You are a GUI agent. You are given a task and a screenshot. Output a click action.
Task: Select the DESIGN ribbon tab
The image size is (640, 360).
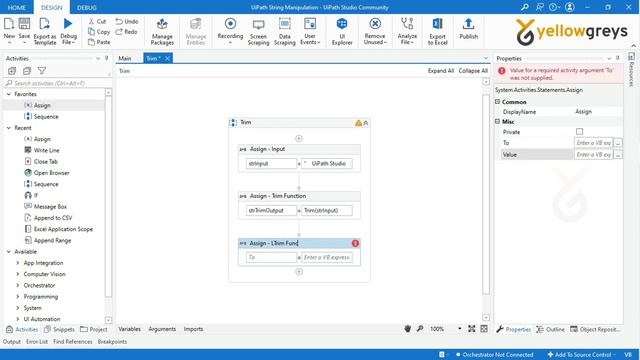[x=52, y=7]
